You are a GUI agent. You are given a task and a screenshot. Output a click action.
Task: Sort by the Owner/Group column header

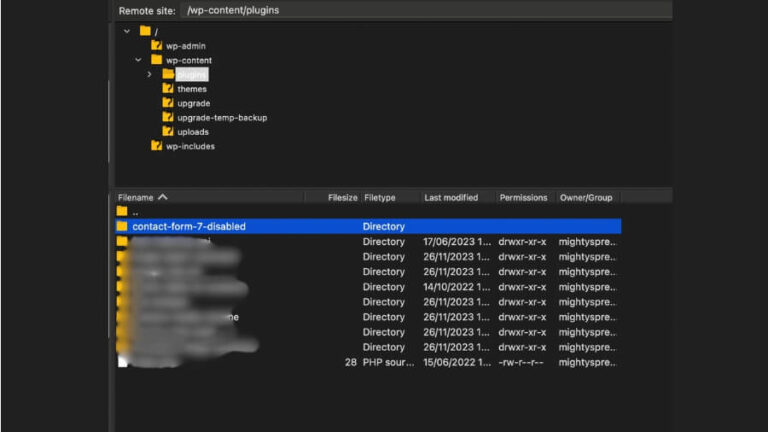coord(586,198)
